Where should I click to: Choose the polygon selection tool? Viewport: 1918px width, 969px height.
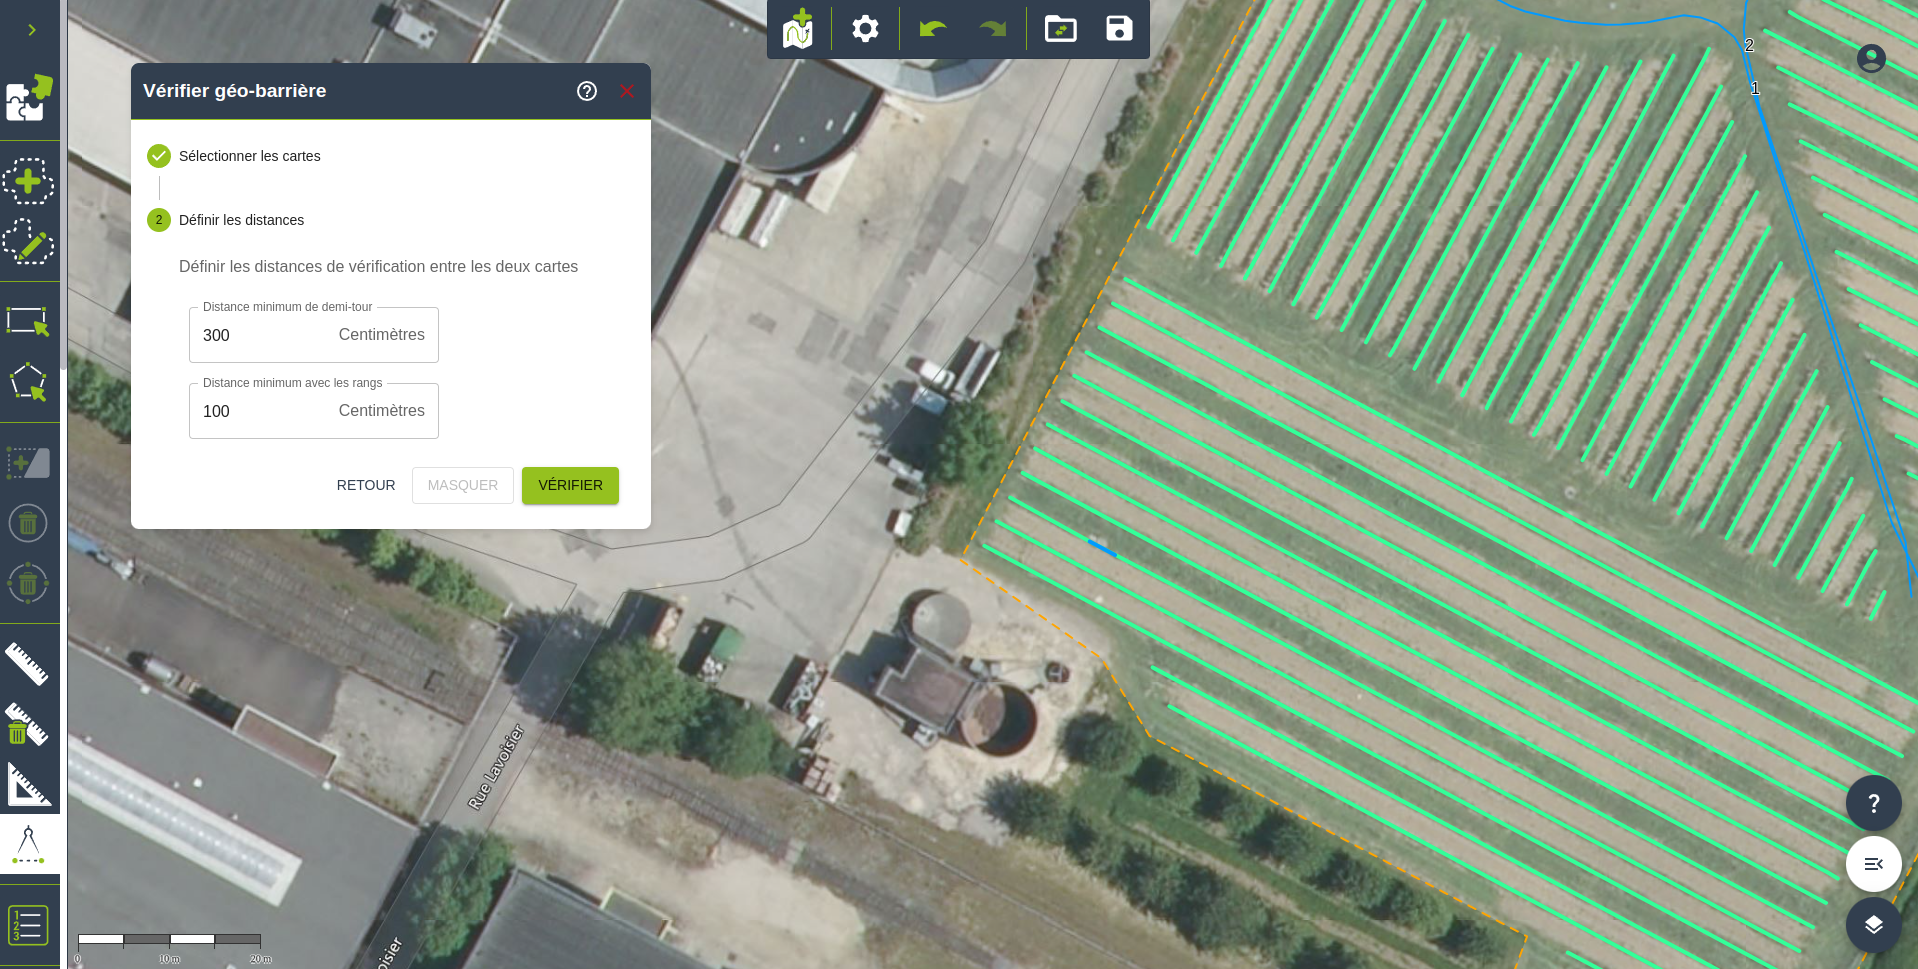28,382
